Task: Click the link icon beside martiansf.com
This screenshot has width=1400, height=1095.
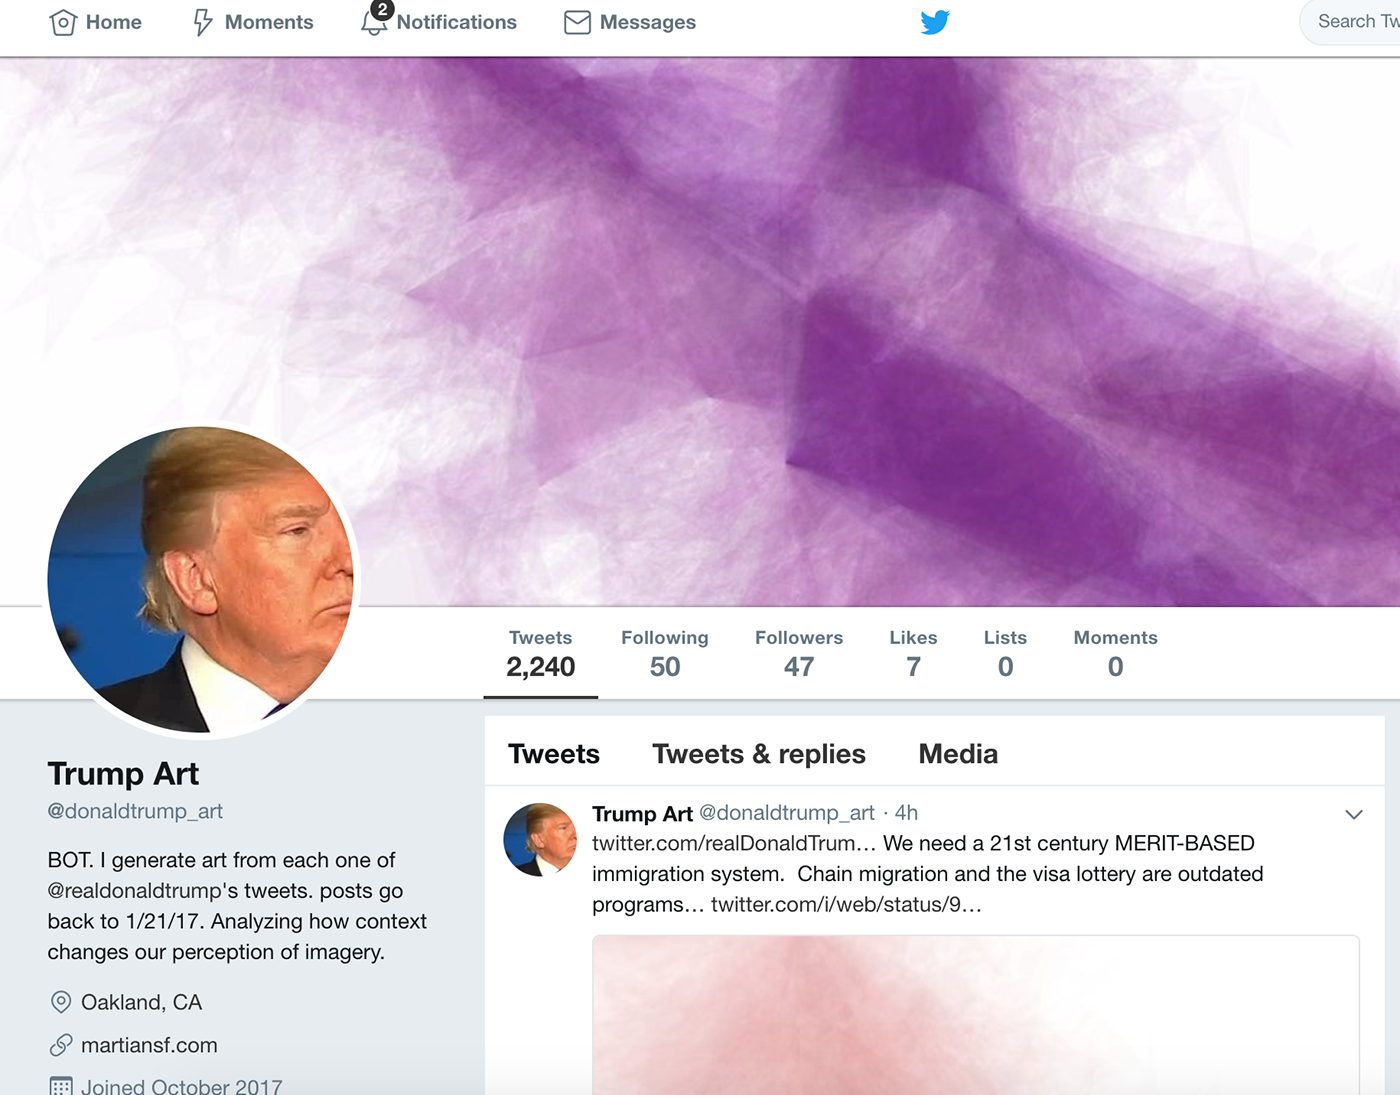Action: coord(61,1045)
